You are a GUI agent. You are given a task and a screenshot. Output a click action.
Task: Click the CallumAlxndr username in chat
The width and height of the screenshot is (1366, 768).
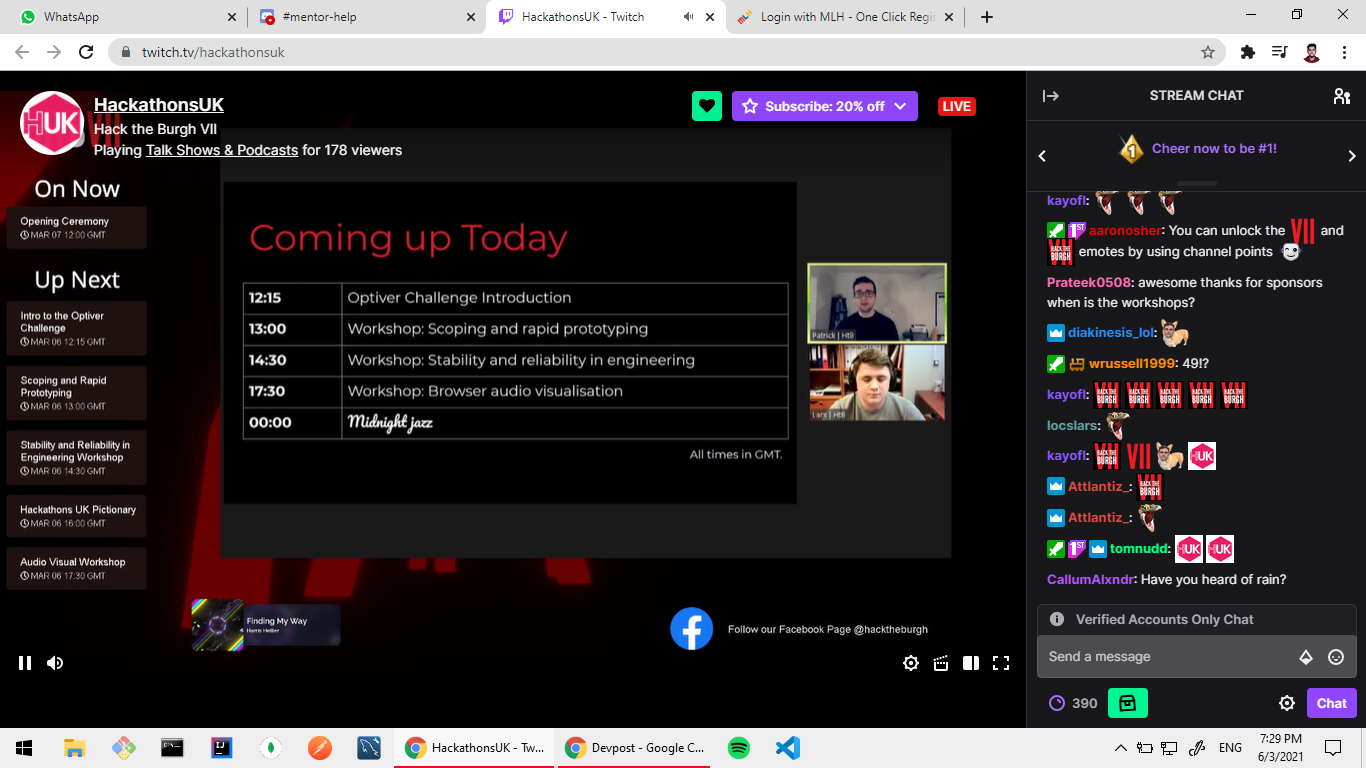(1091, 580)
